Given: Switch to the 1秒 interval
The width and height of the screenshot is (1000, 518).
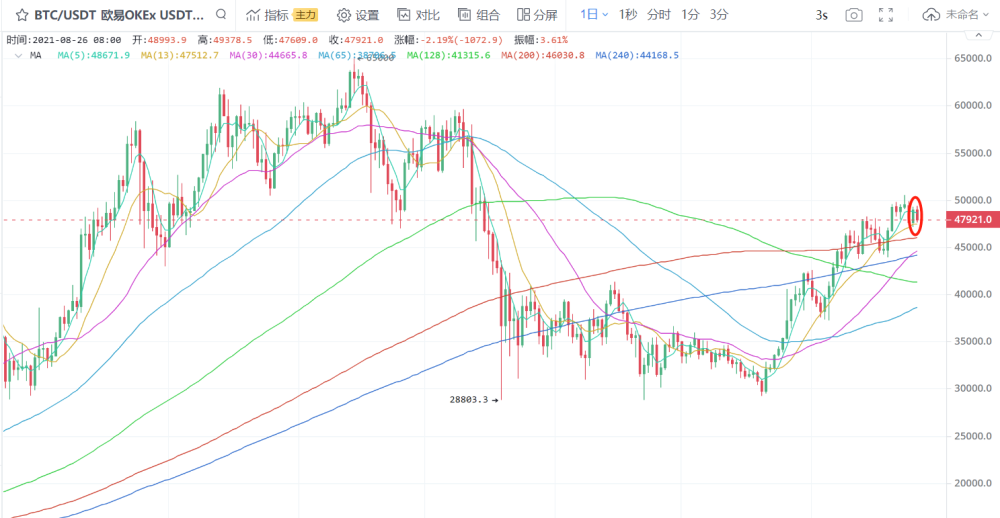Looking at the screenshot, I should 628,14.
